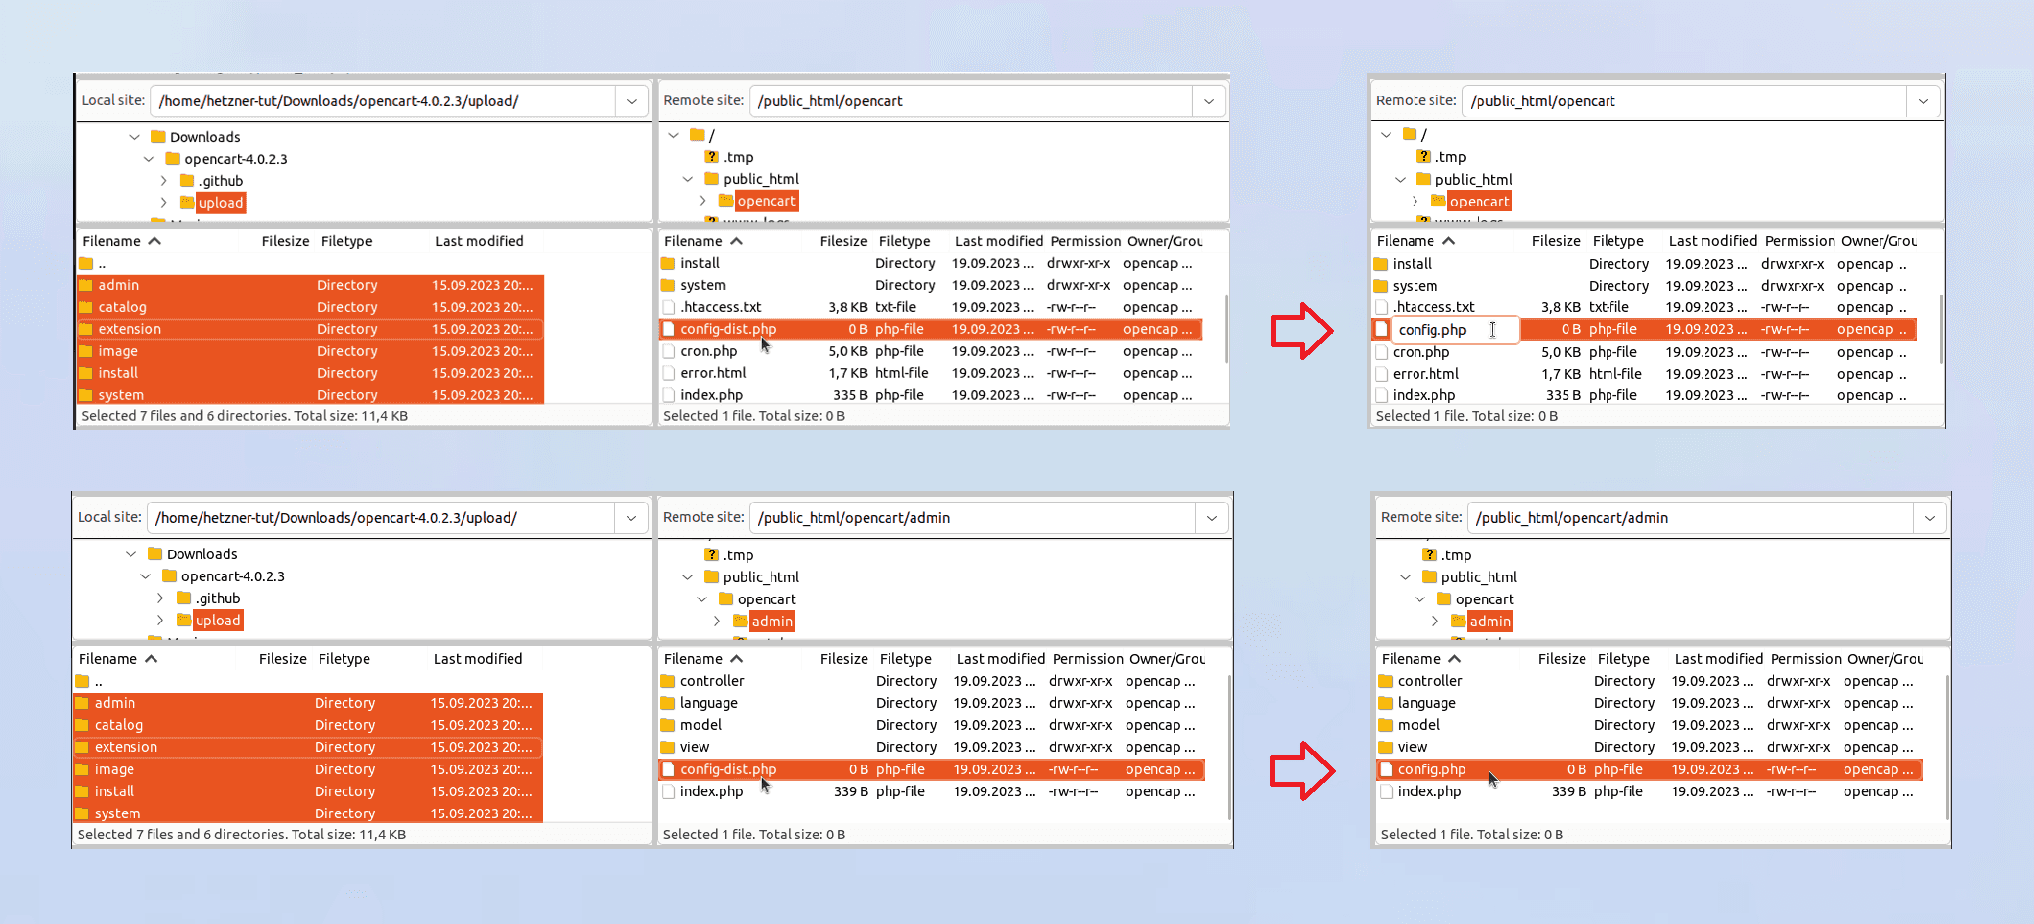Click install folder icon in upper-left remote listing
The image size is (2034, 924).
tap(668, 263)
